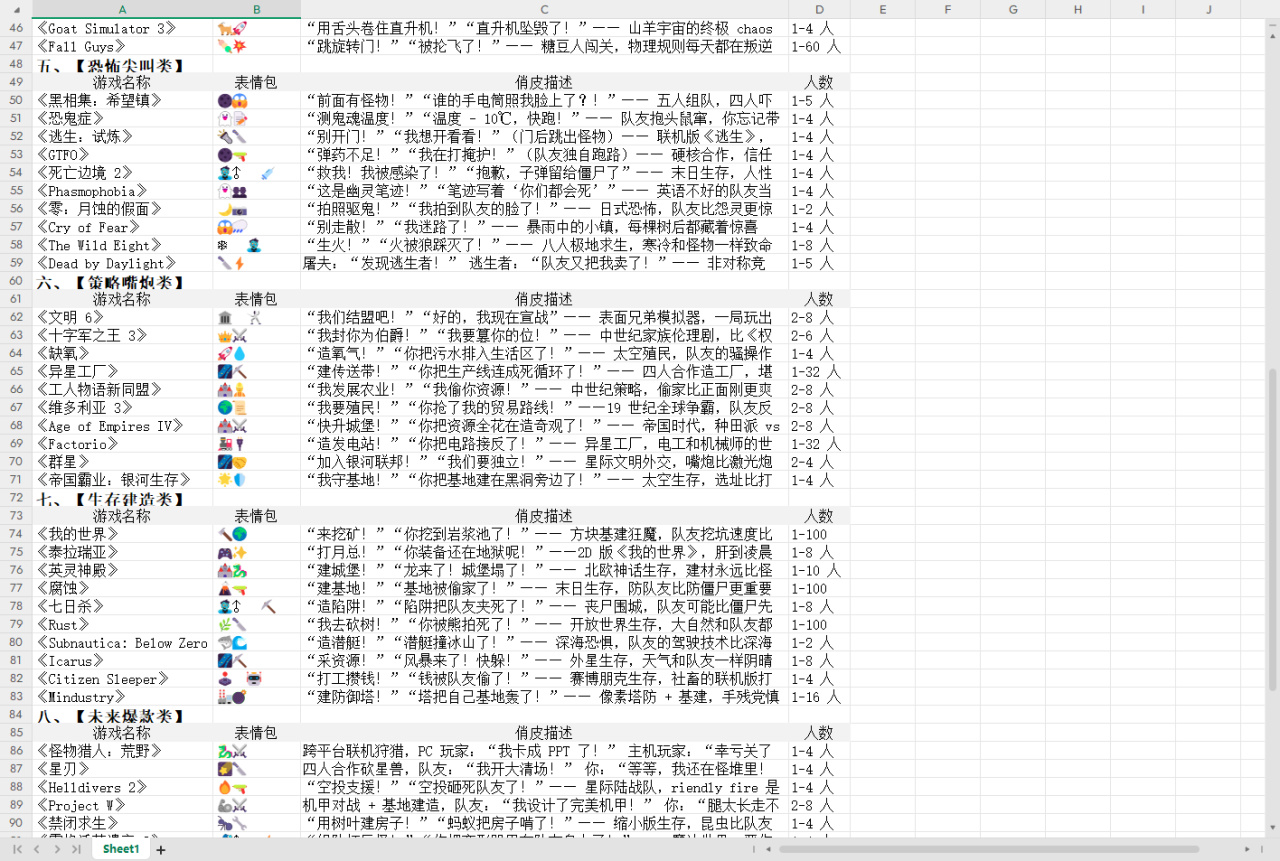The image size is (1280, 861).
Task: Click the description cell starting “空投支援！”
Action: [544, 787]
